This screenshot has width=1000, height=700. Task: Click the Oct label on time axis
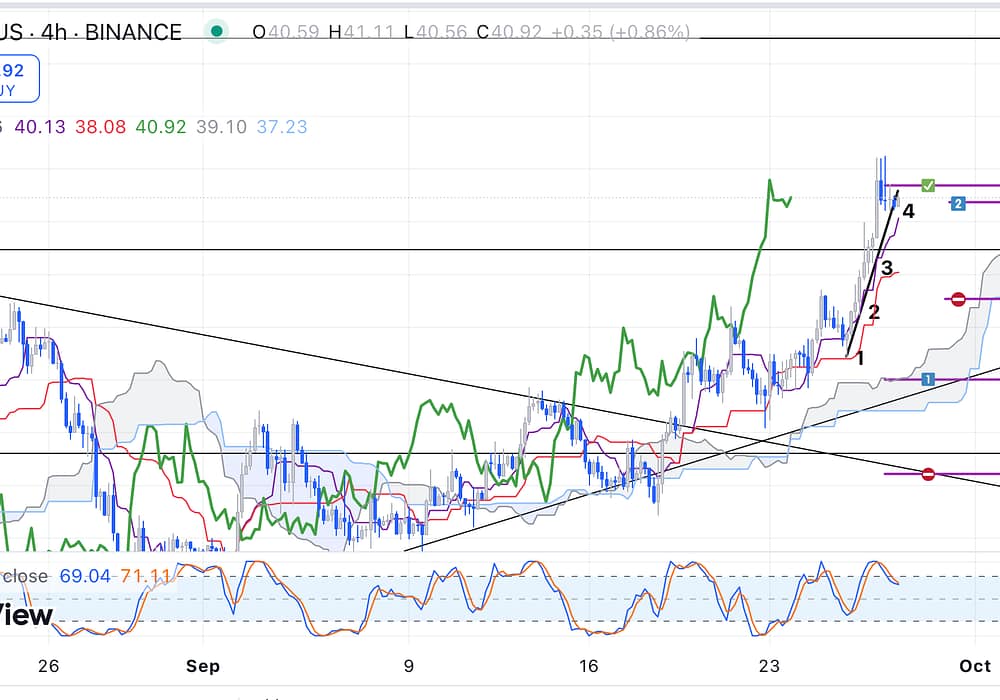(974, 666)
